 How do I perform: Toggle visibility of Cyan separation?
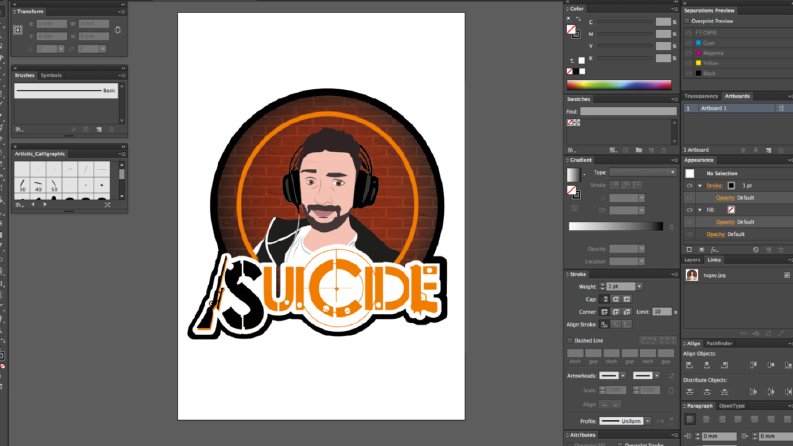(688, 43)
